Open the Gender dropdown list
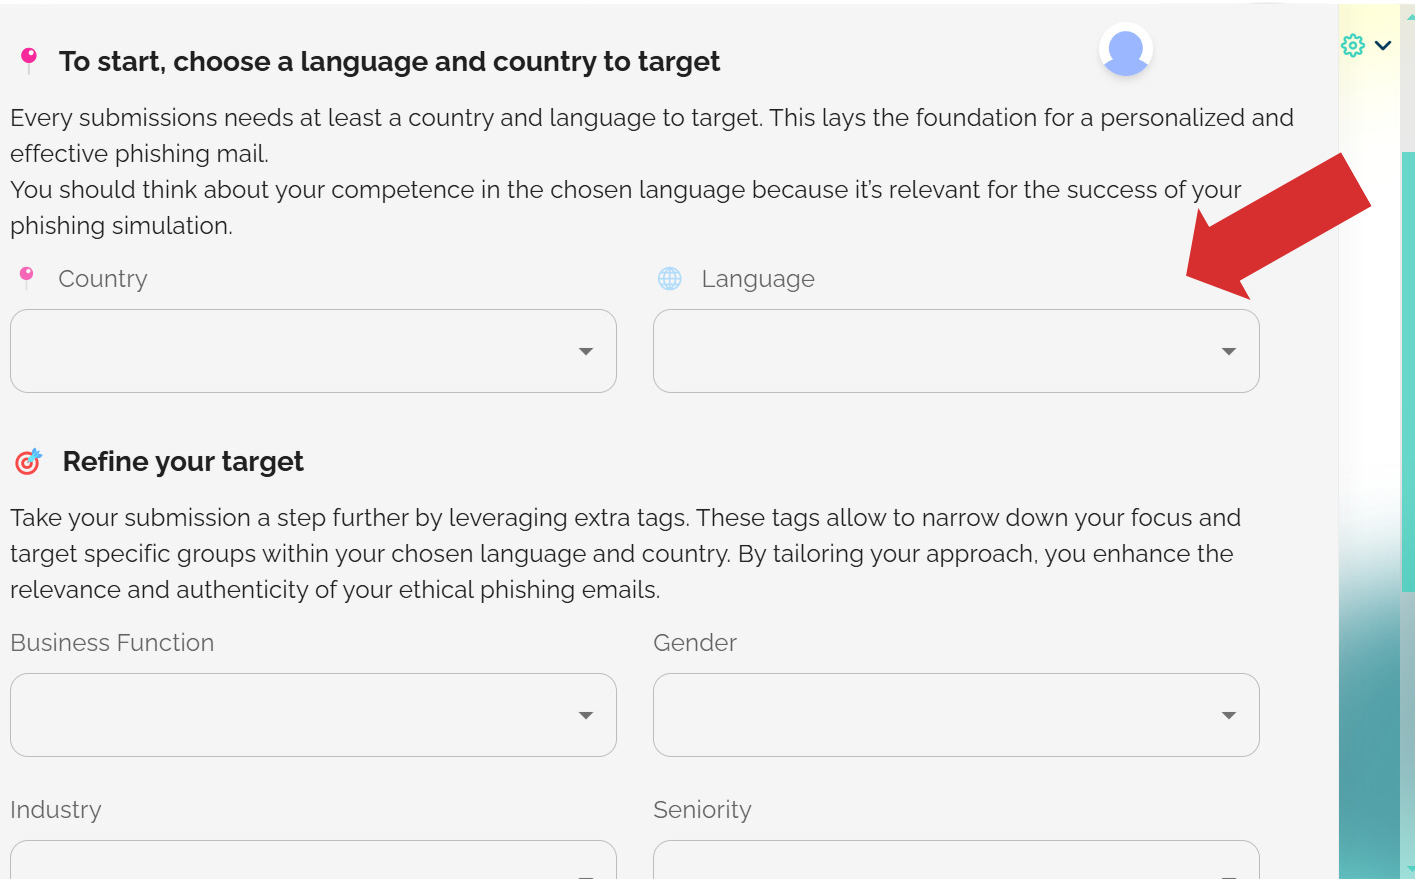This screenshot has width=1415, height=879. (x=955, y=715)
